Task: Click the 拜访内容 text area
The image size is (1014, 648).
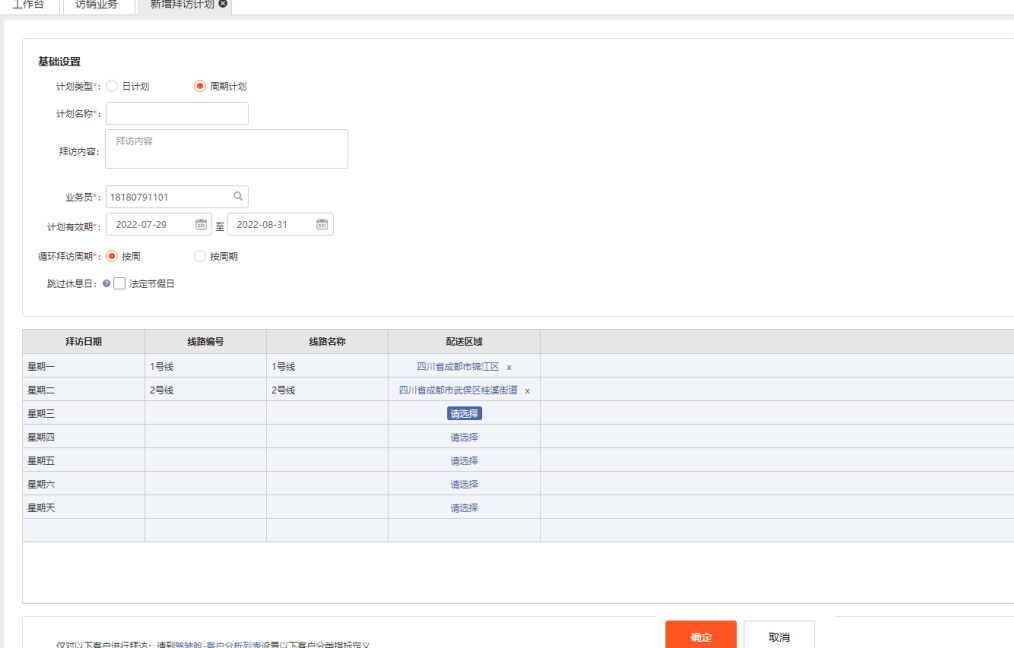Action: [x=227, y=149]
